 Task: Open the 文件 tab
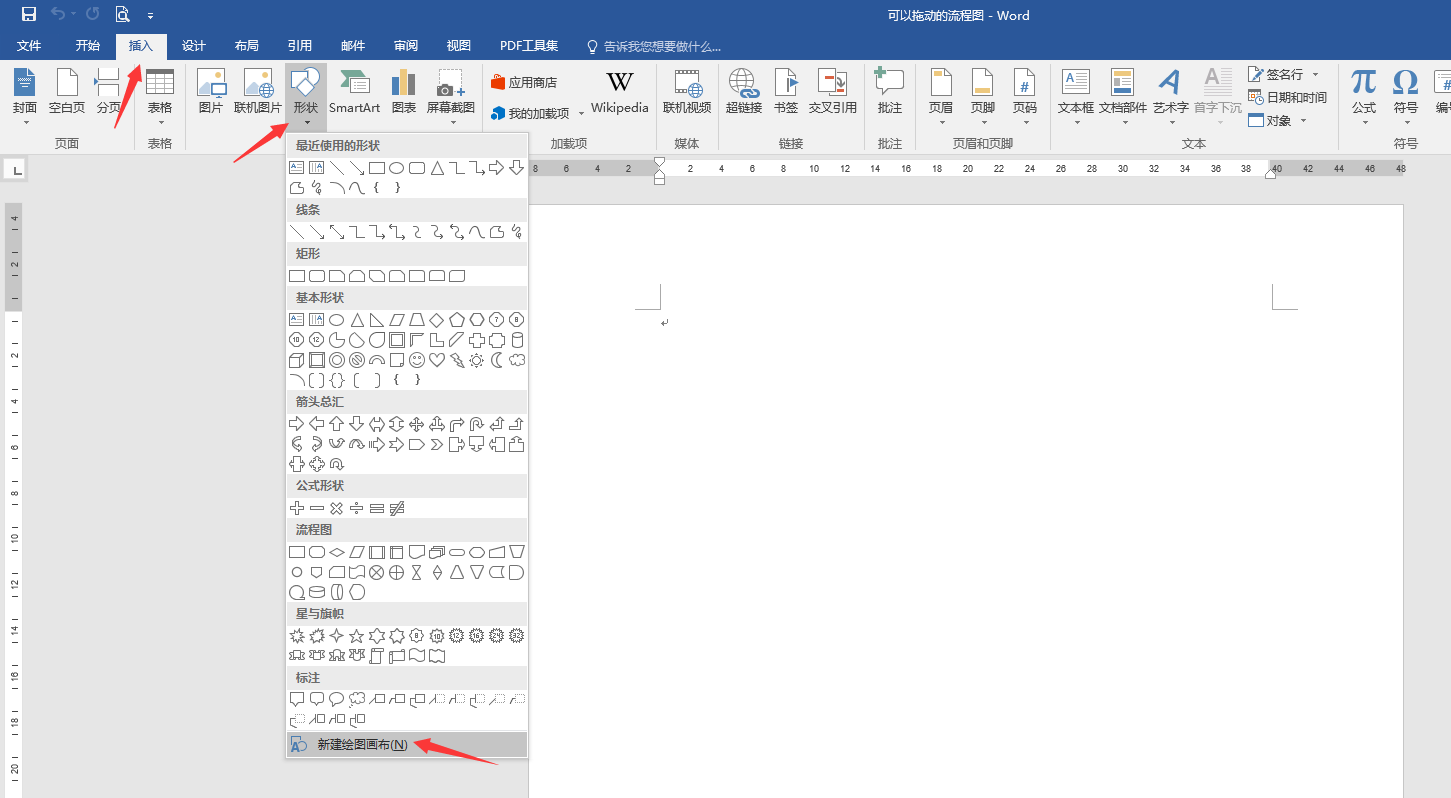pyautogui.click(x=29, y=46)
